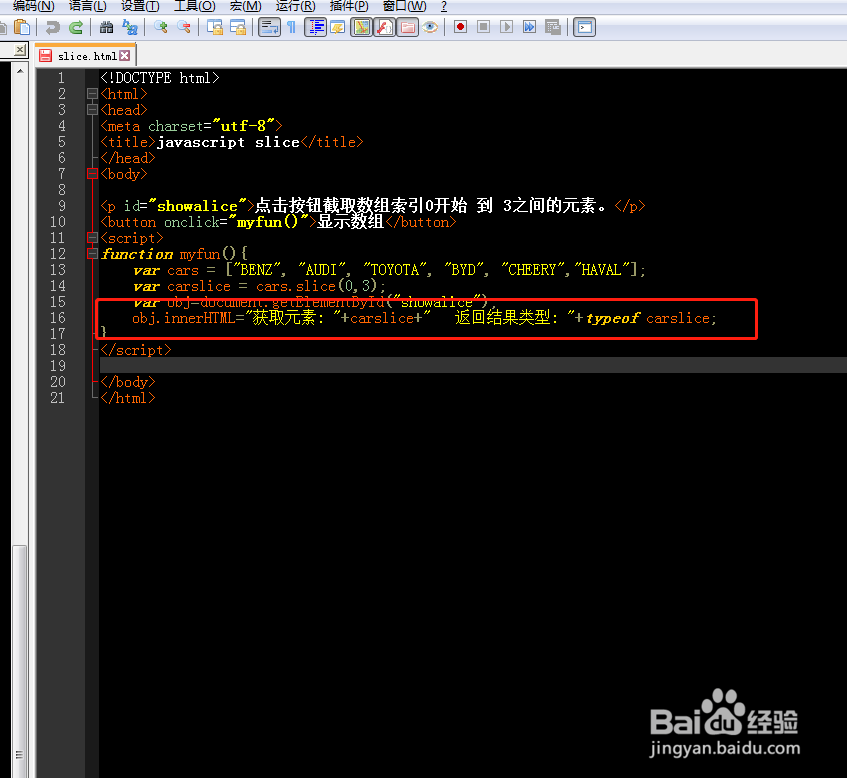Collapse the body tag fold marker
Viewport: 847px width, 778px height.
tap(92, 173)
